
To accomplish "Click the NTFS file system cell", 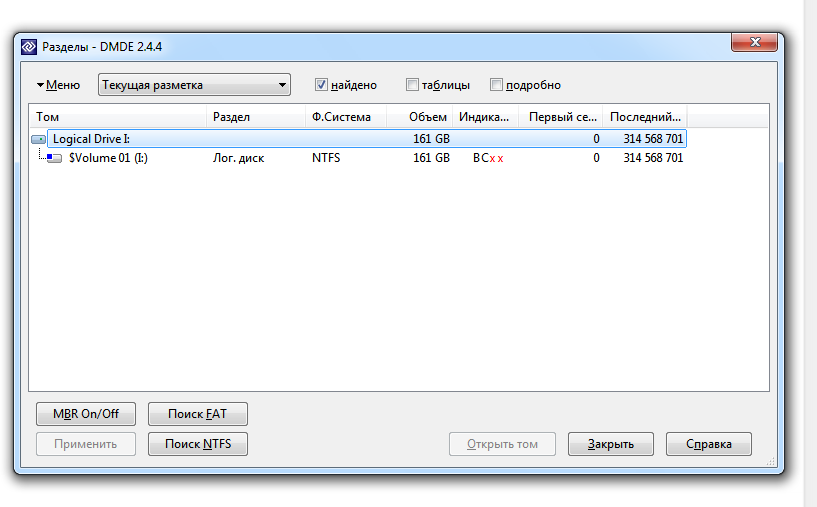I will 326,158.
